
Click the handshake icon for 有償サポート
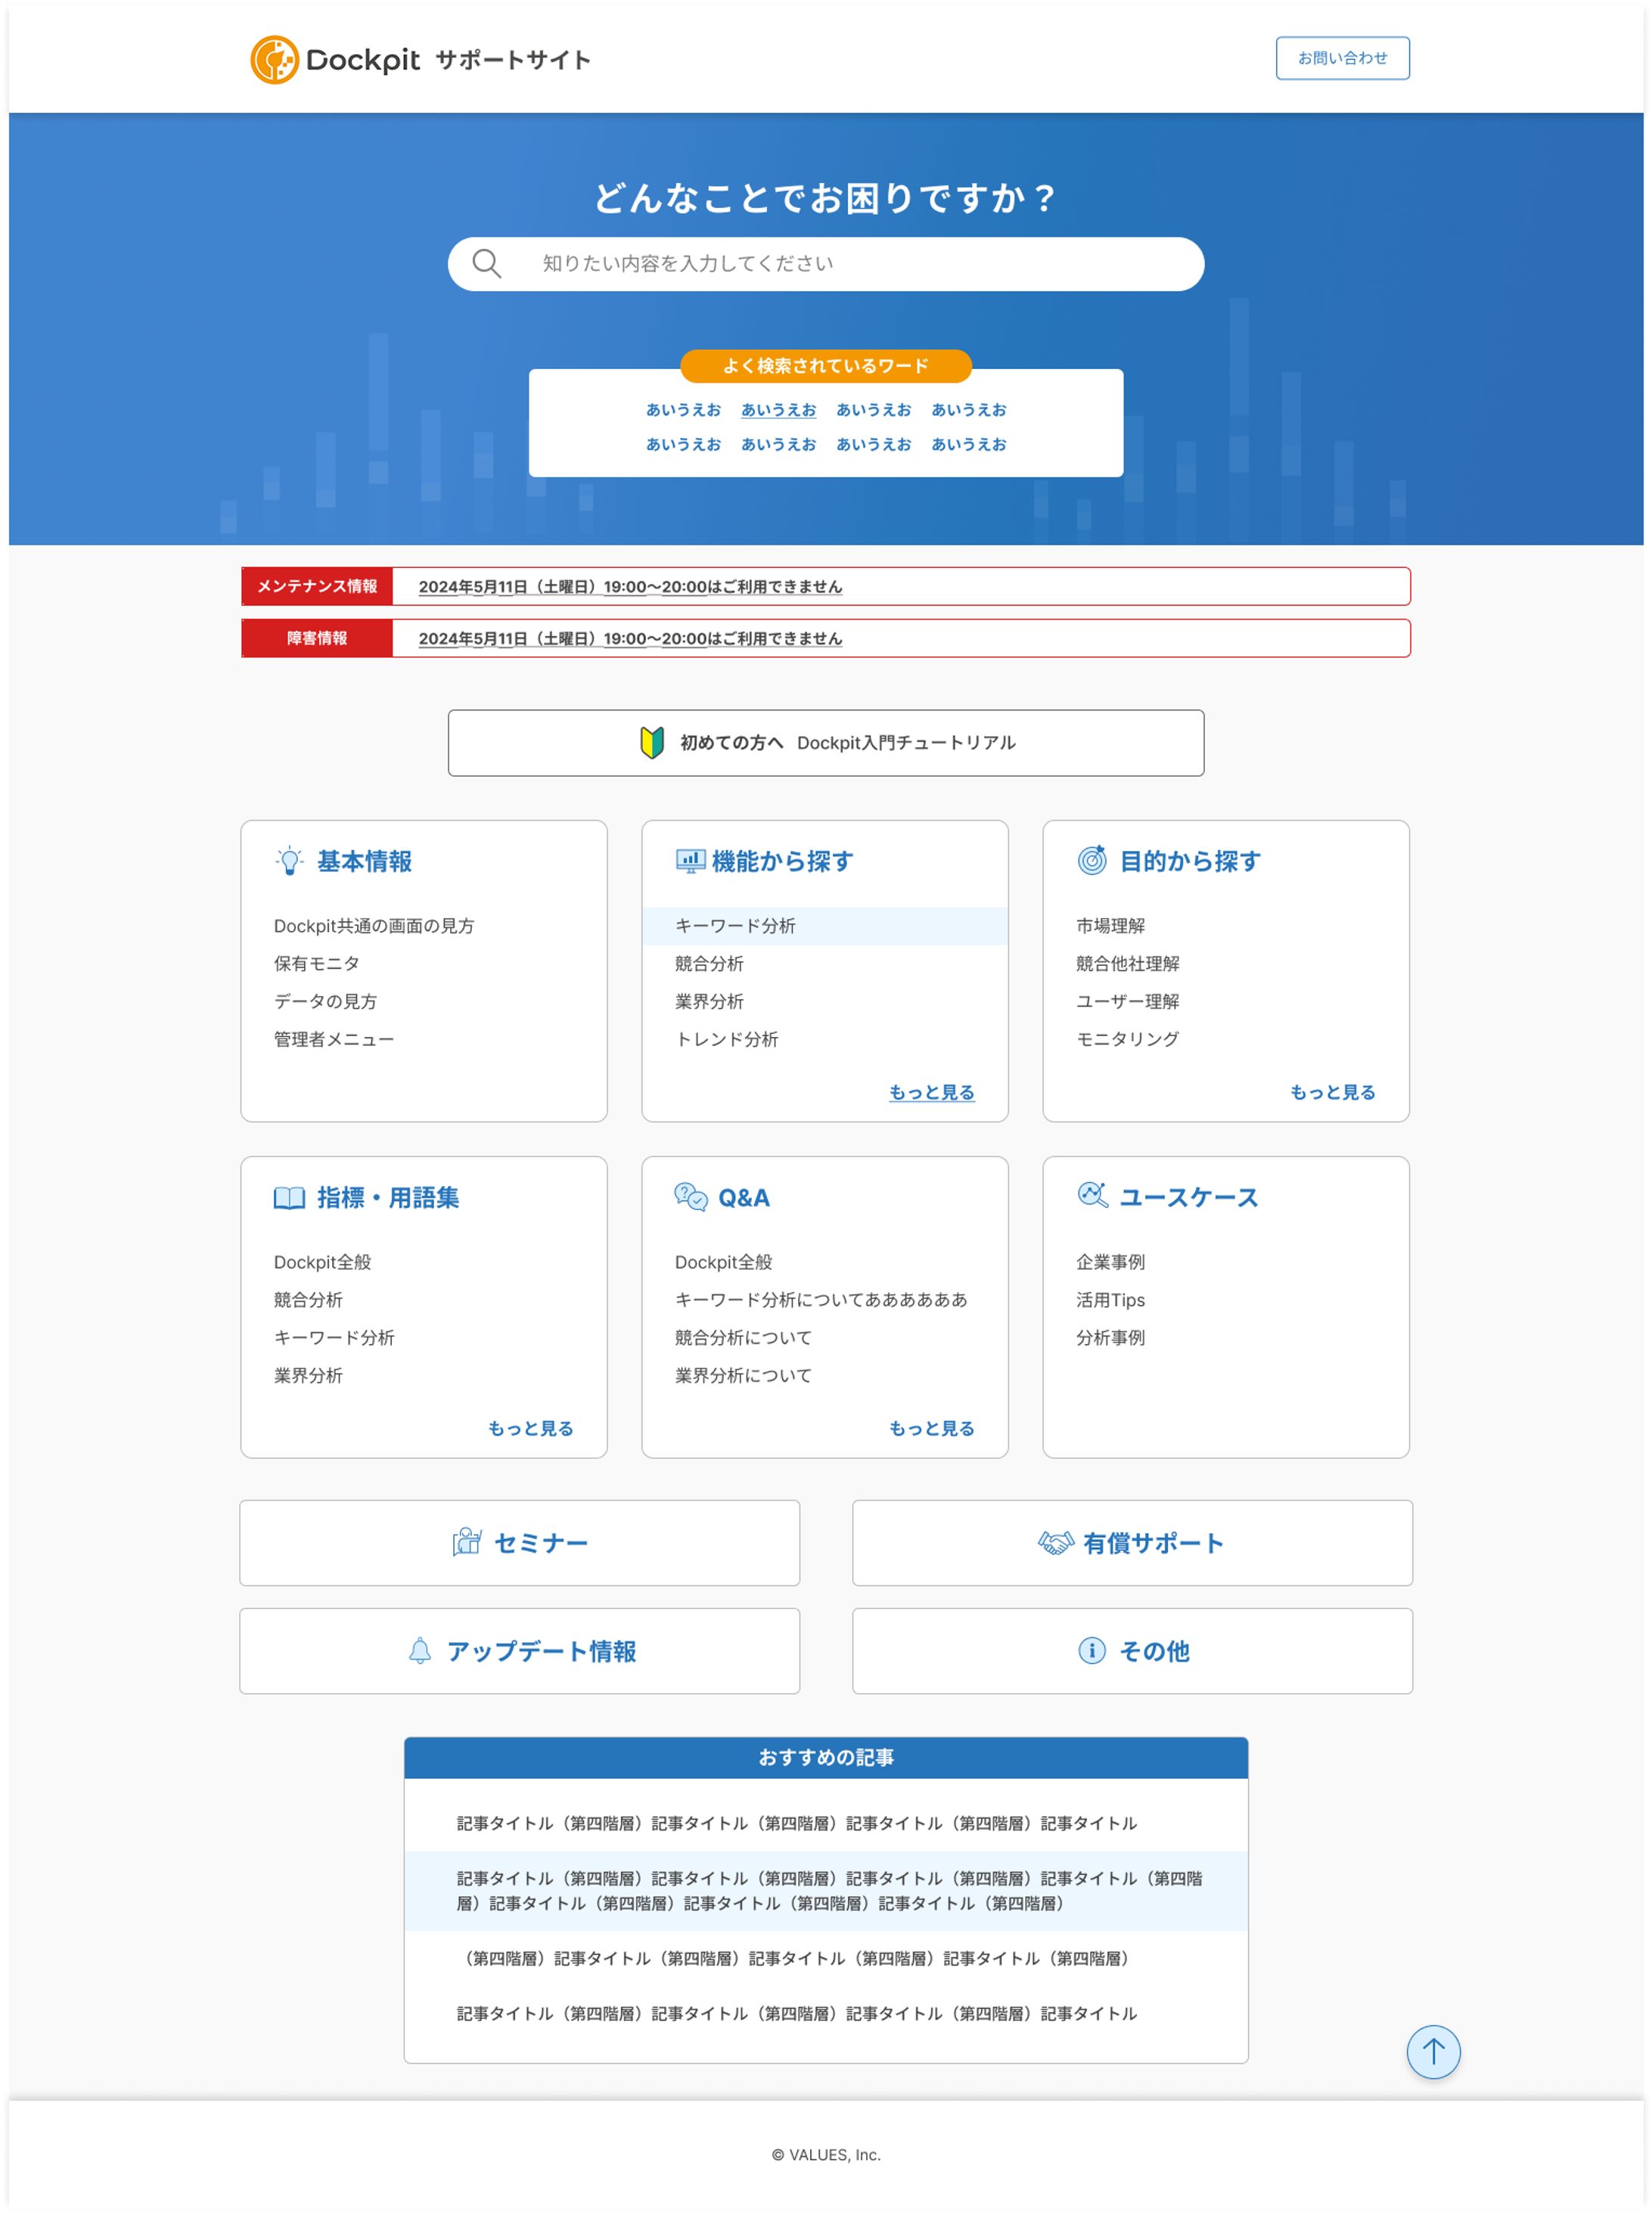tap(1055, 1543)
